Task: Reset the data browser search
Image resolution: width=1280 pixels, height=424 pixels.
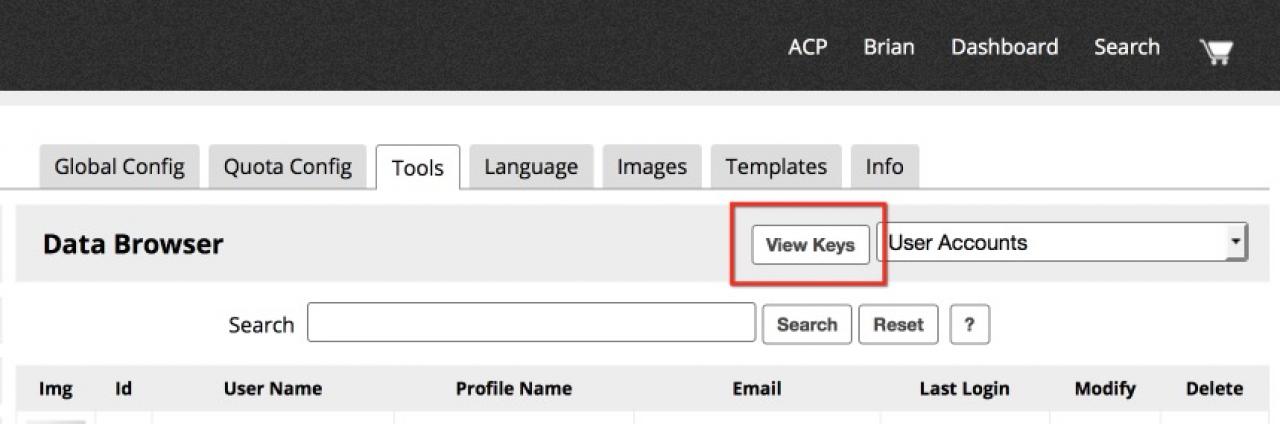Action: tap(898, 325)
